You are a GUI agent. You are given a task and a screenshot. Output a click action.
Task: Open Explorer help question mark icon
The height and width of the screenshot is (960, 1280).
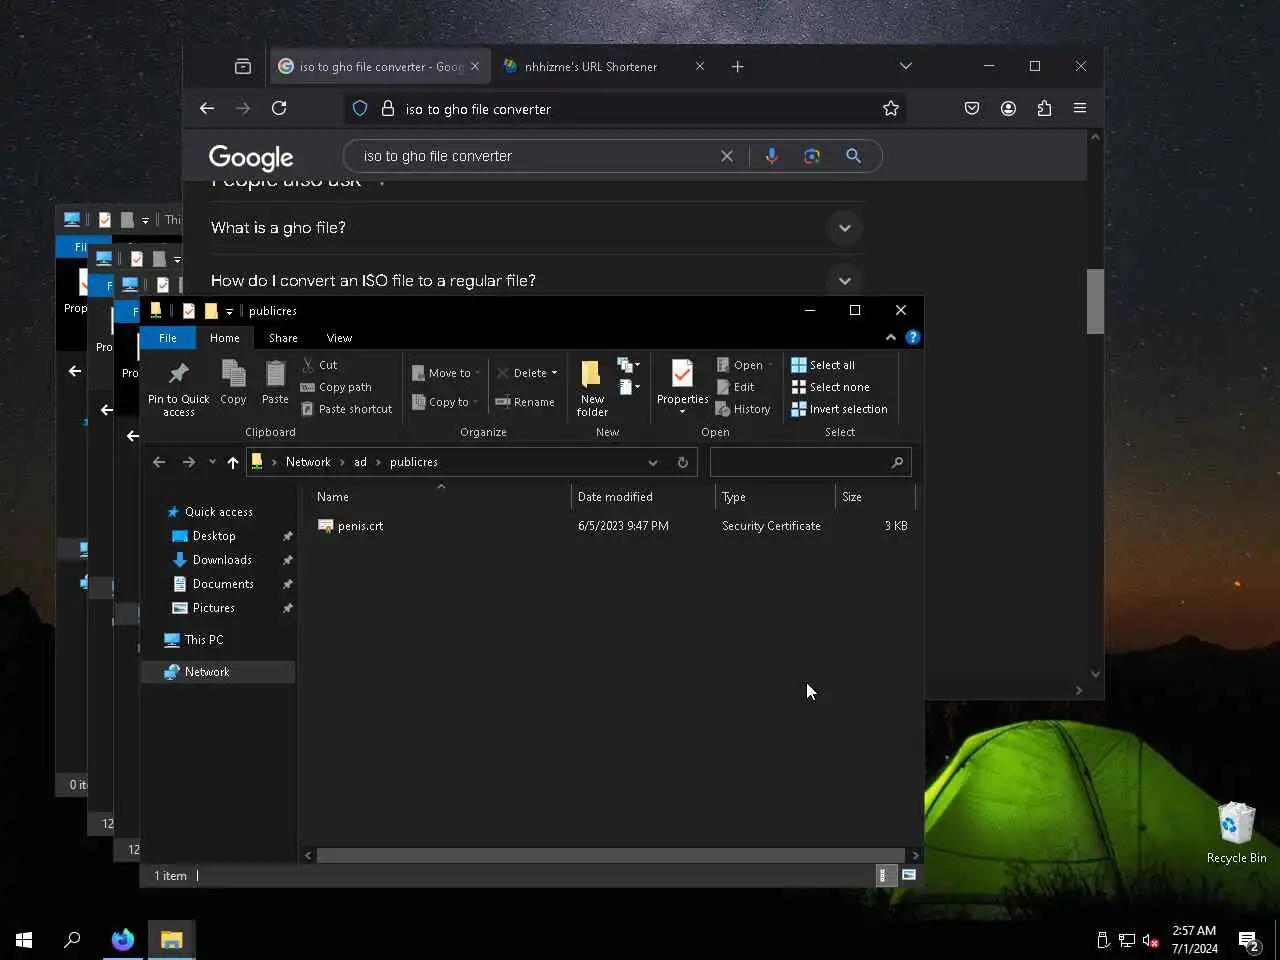coord(912,338)
